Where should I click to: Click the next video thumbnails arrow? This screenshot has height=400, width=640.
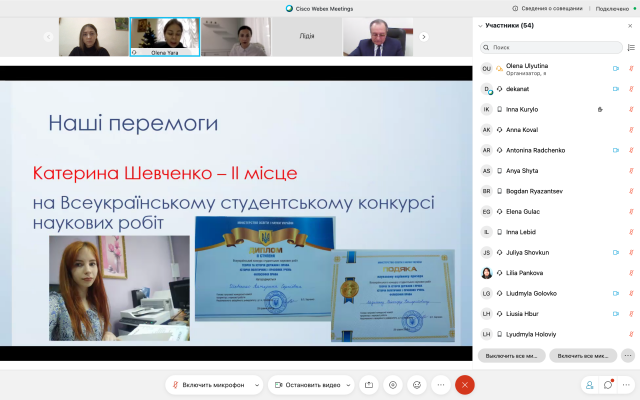tap(424, 37)
